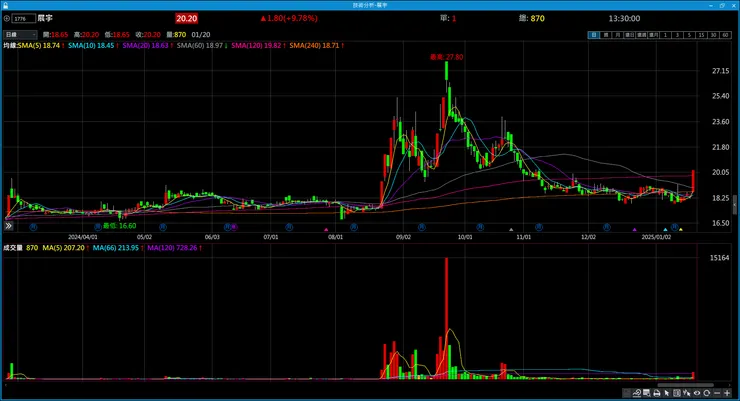
Task: Expand the double-chevron panel at chart bottom left
Action: pos(8,226)
